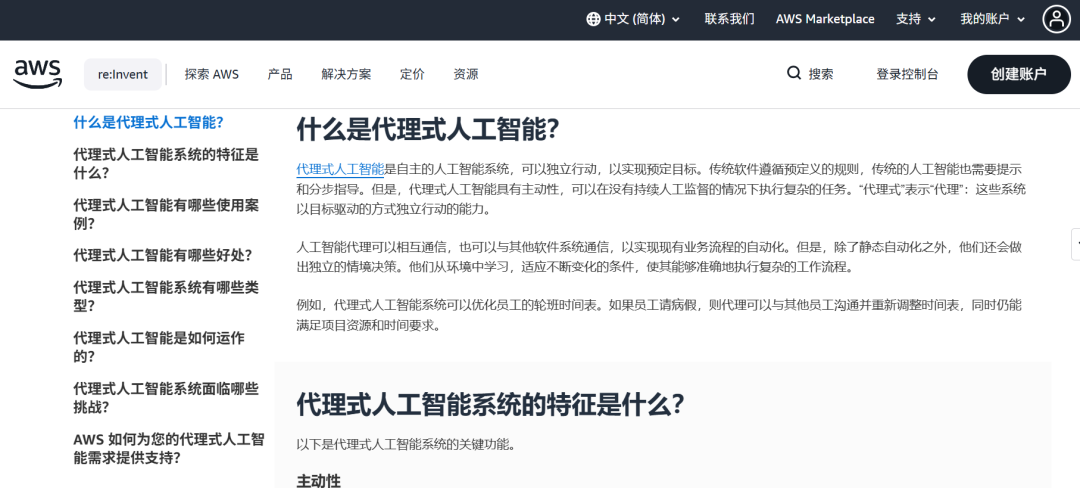This screenshot has height=488, width=1080.
Task: Click the 登录控制台 link
Action: coord(907,74)
